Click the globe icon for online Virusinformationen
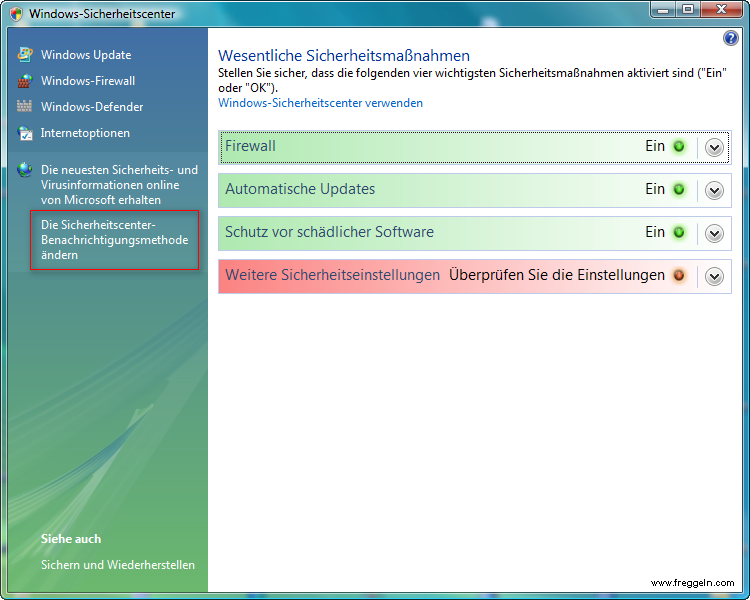This screenshot has height=600, width=750. coord(24,170)
